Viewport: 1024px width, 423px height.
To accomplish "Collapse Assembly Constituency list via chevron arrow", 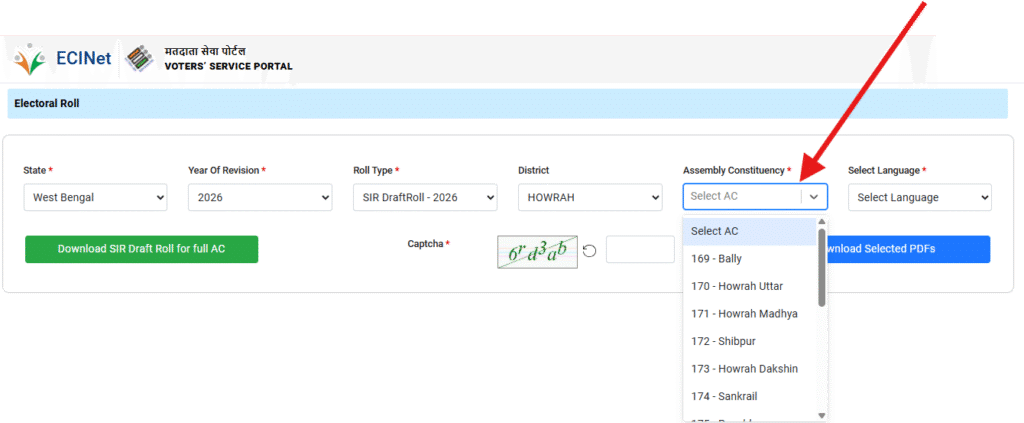I will point(814,197).
